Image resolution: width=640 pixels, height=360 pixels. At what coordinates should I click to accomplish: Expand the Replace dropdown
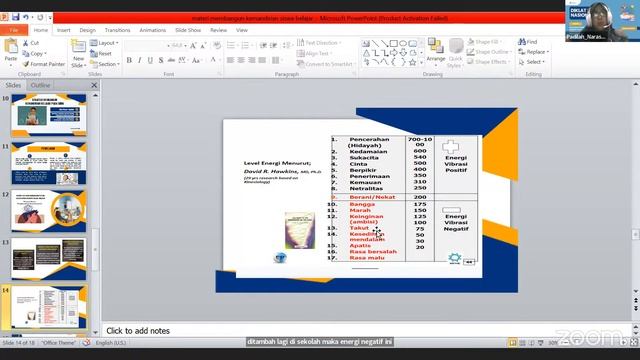pos(548,52)
